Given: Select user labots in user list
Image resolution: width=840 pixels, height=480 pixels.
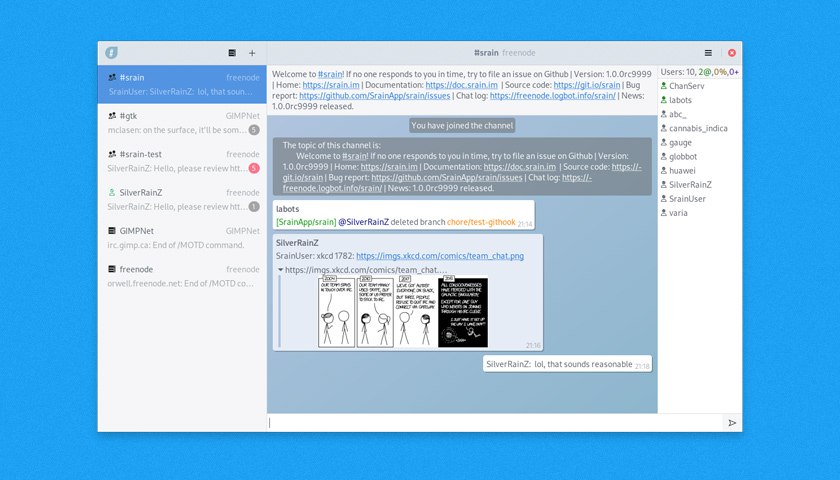Looking at the screenshot, I should coord(700,100).
